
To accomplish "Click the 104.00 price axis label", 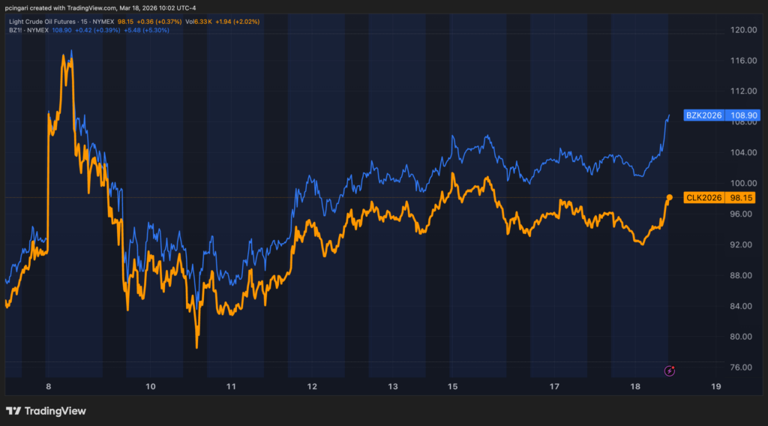I will click(744, 153).
